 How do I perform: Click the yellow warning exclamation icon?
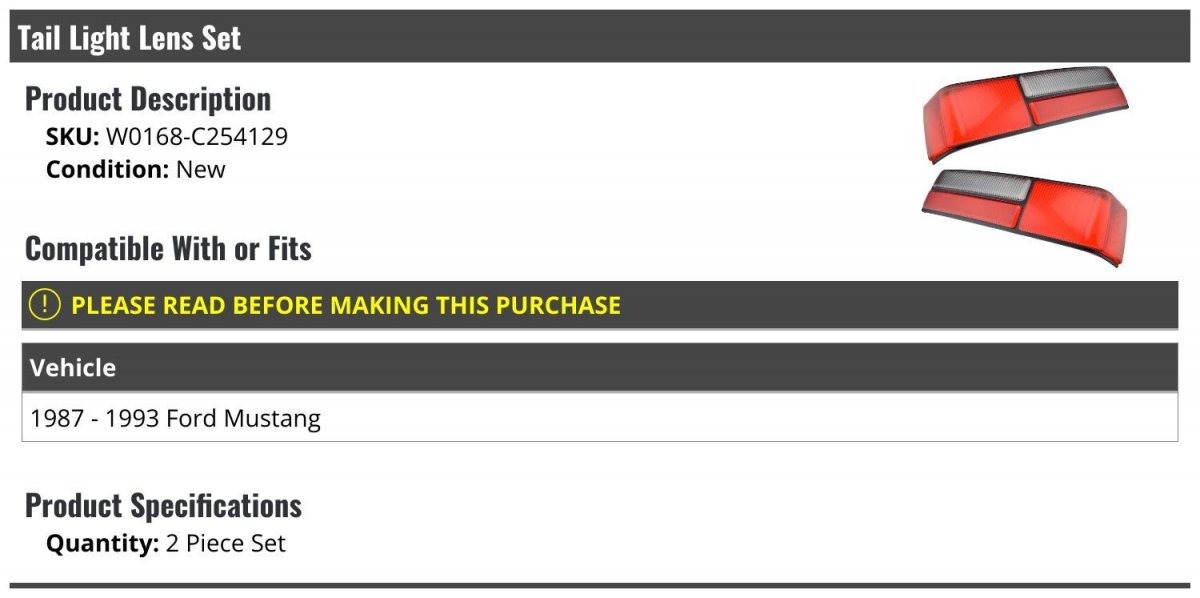pos(45,305)
